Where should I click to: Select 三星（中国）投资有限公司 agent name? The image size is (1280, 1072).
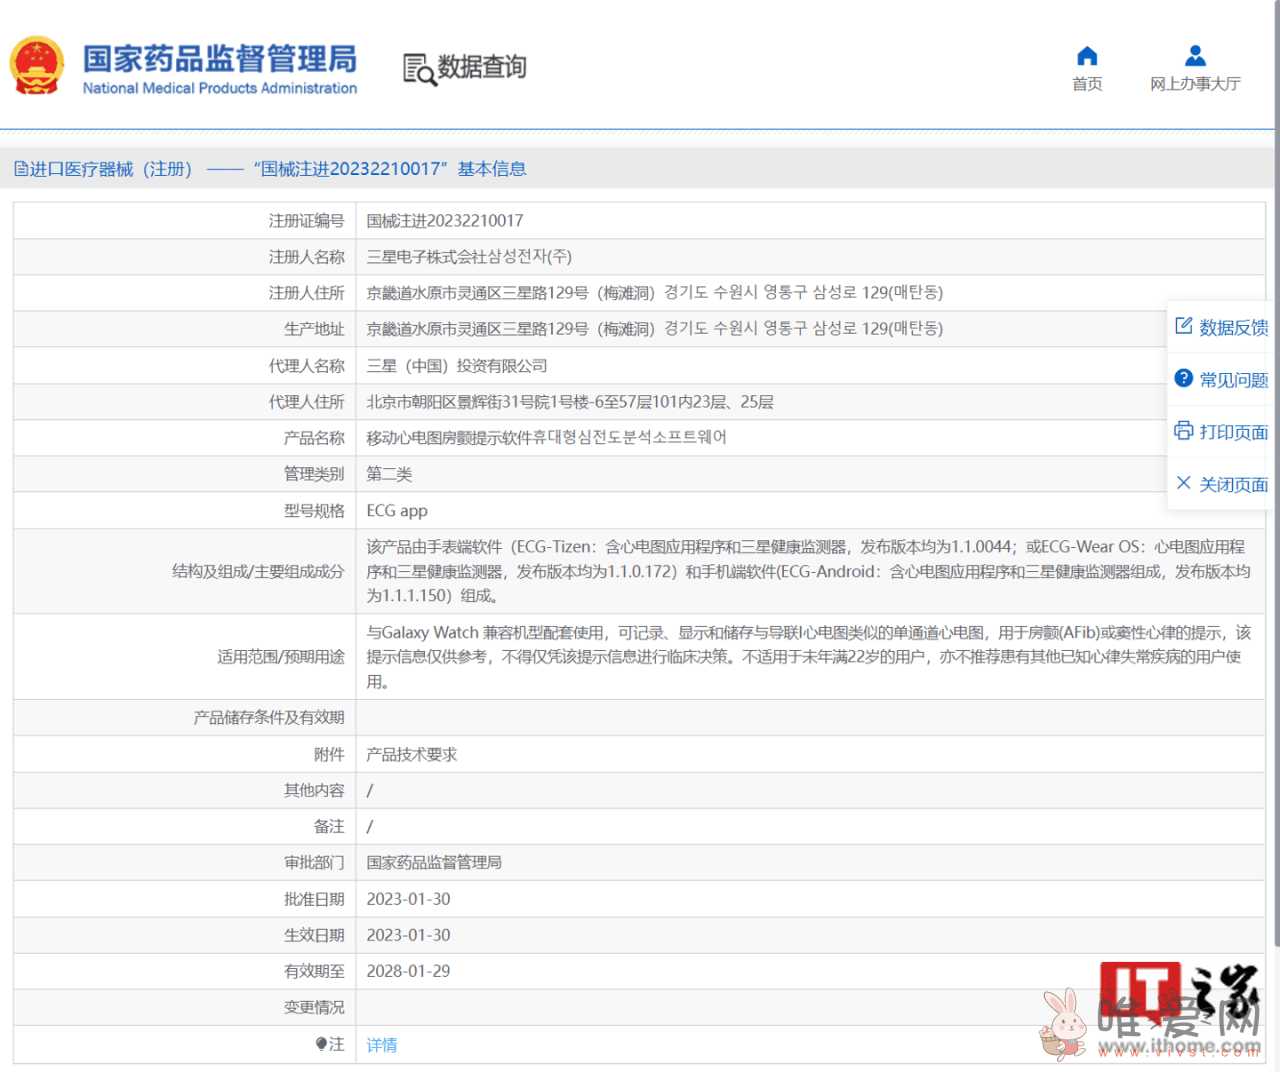457,365
